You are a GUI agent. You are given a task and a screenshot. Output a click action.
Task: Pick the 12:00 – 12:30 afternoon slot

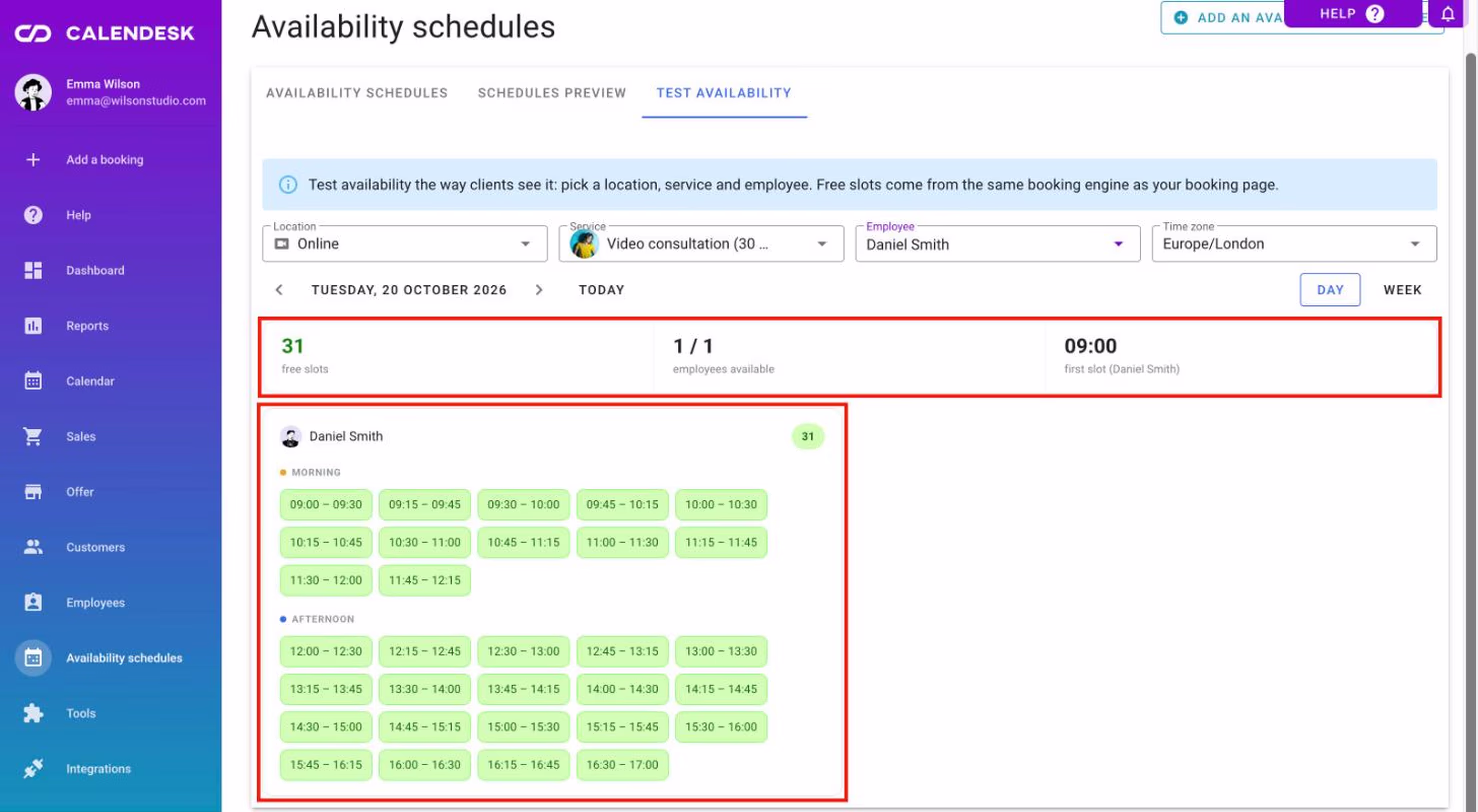pos(326,652)
